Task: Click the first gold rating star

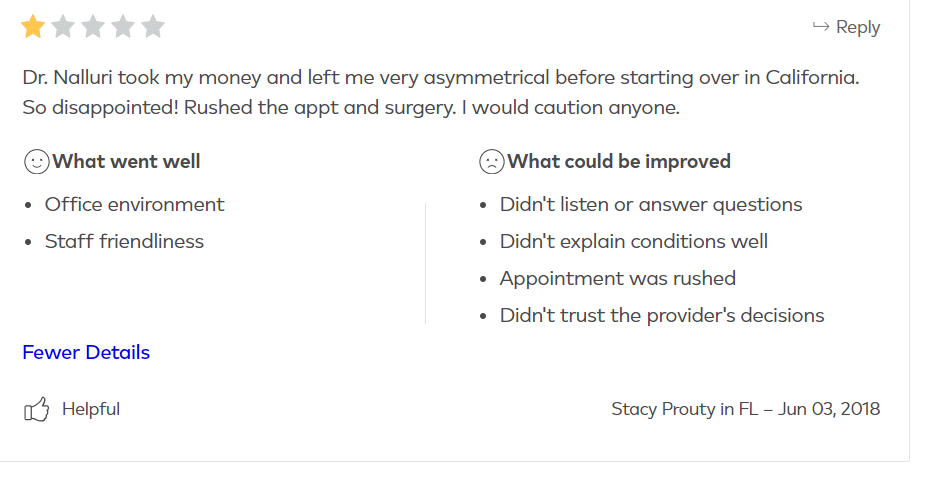Action: tap(33, 27)
